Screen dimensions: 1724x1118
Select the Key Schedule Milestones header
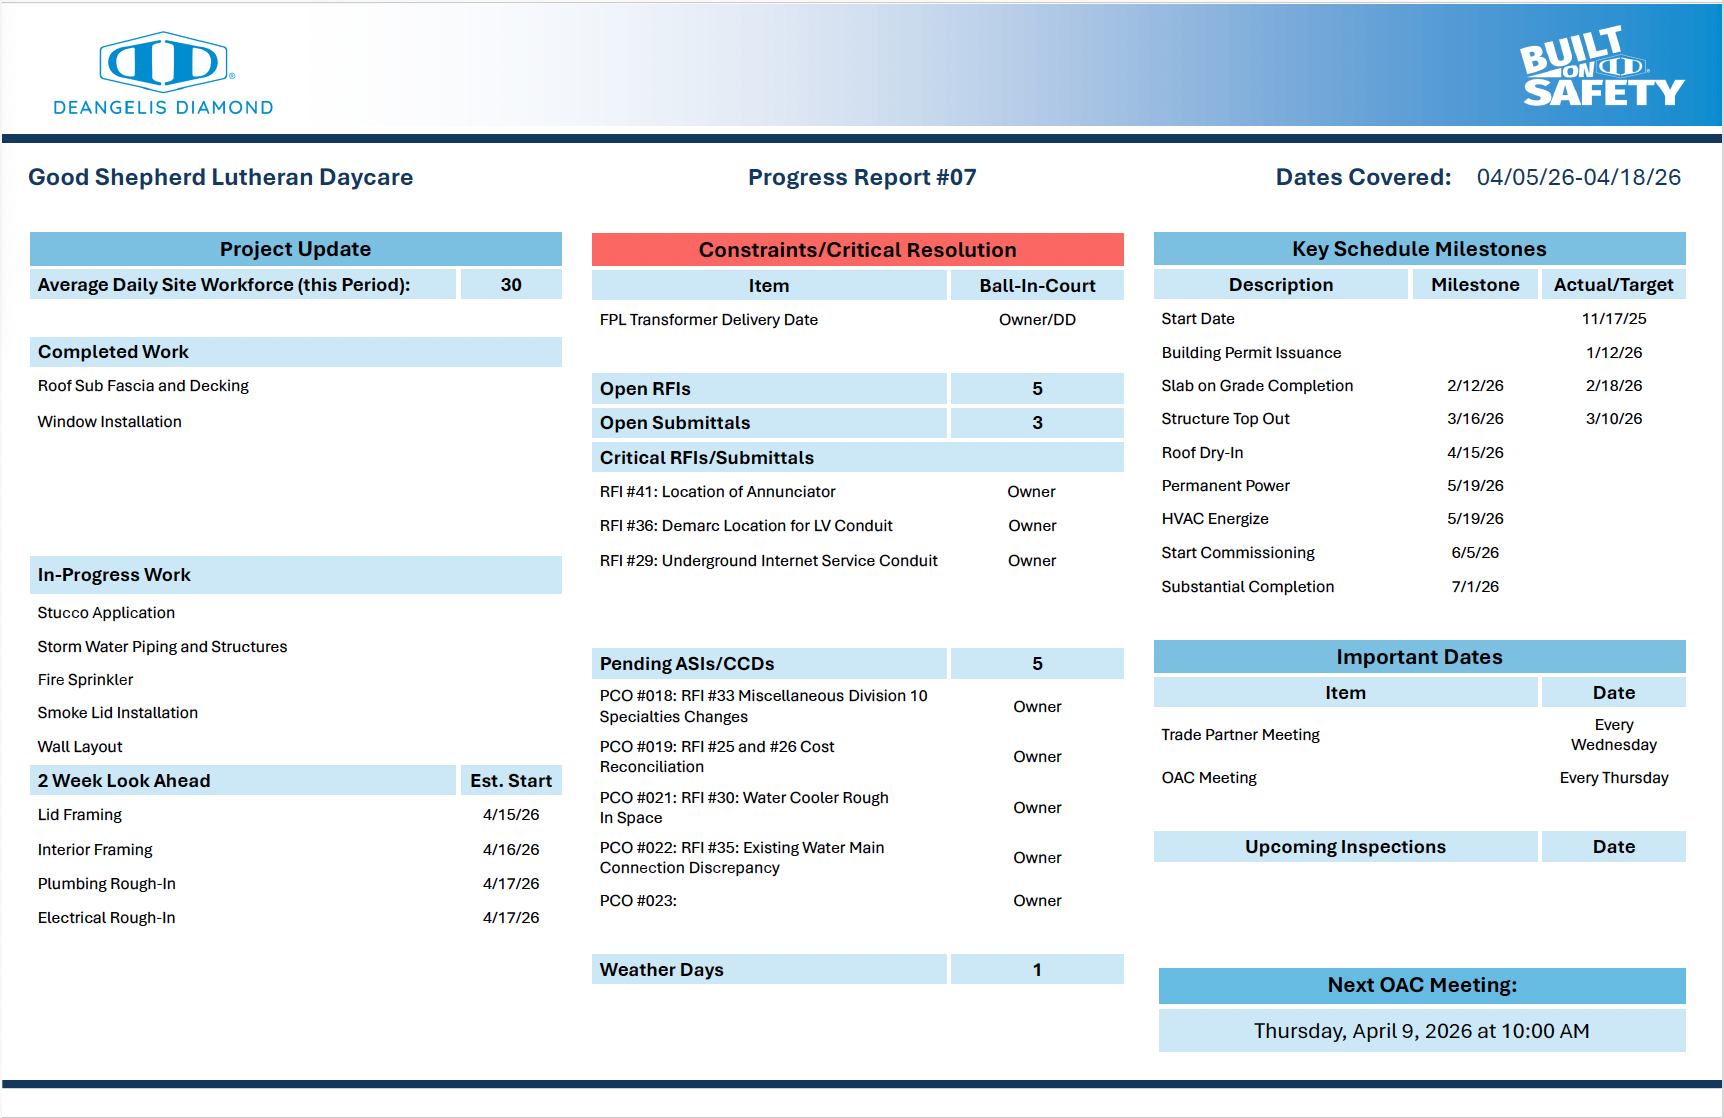(1418, 249)
